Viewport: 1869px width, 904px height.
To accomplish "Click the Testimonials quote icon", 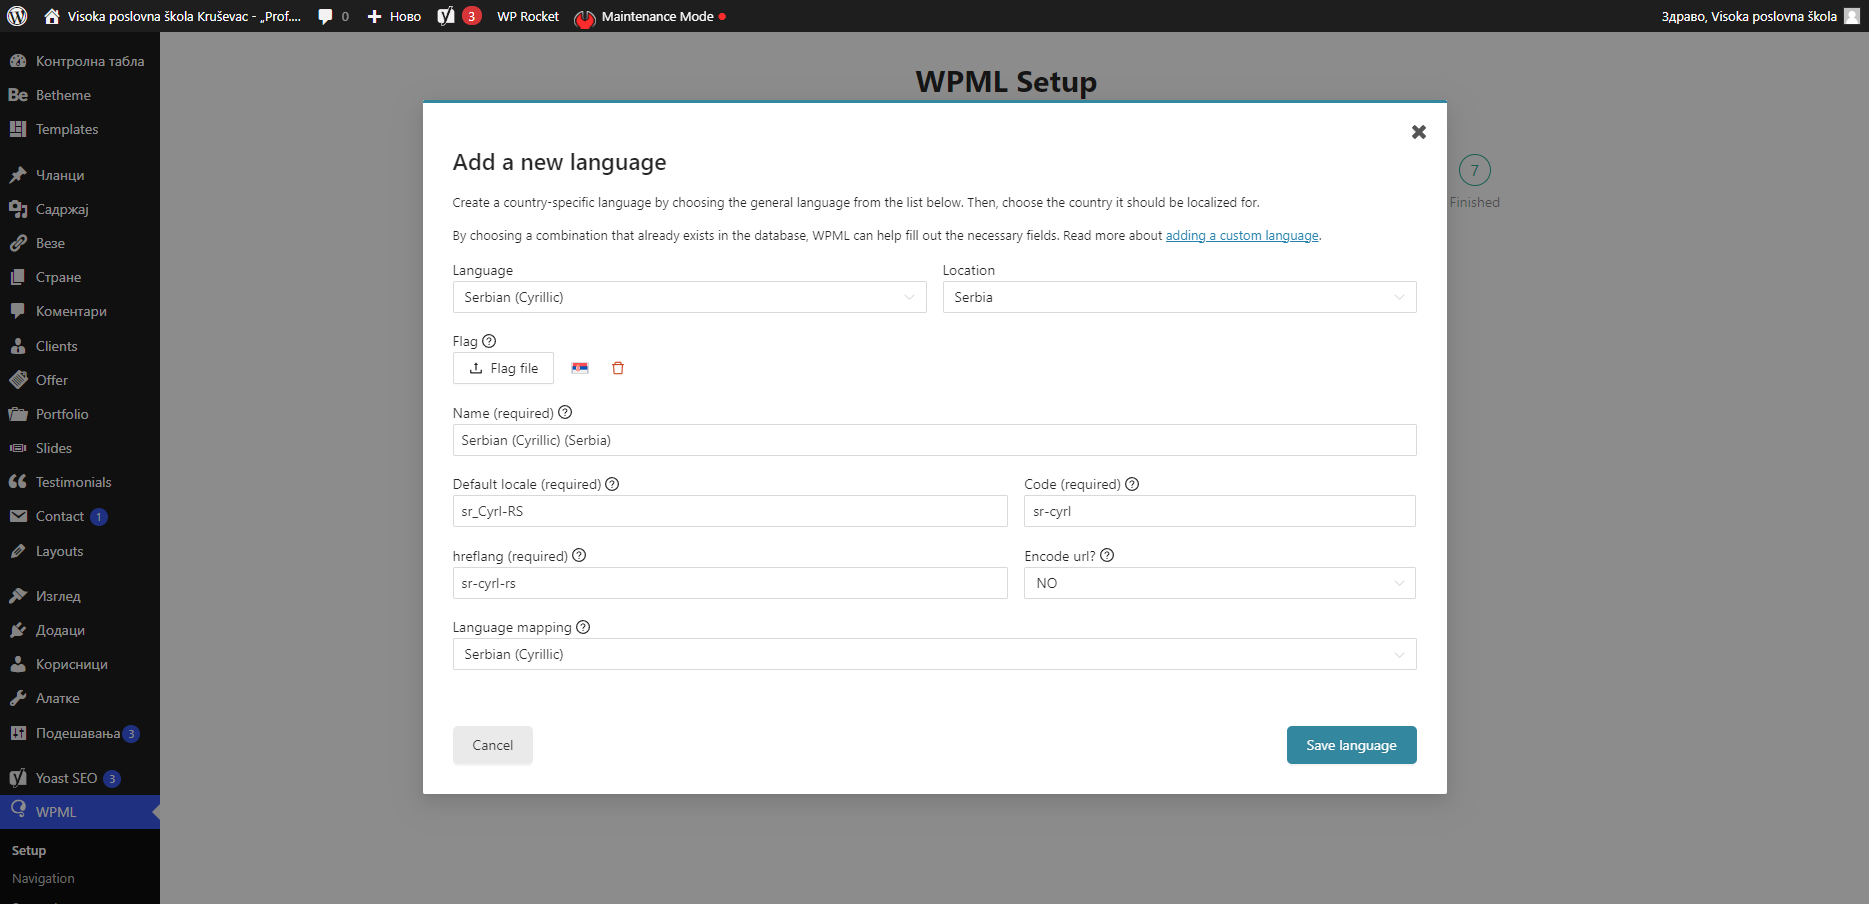I will (x=18, y=482).
